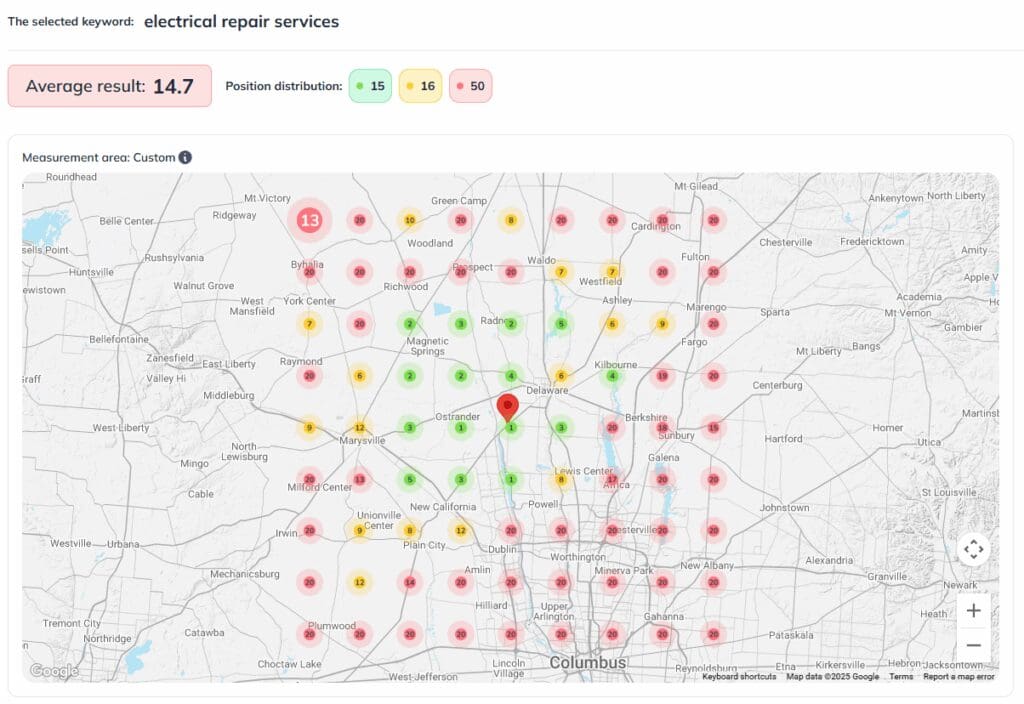Viewport: 1024px width, 704px height.
Task: Zoom out the map with minus button
Action: coord(973,645)
